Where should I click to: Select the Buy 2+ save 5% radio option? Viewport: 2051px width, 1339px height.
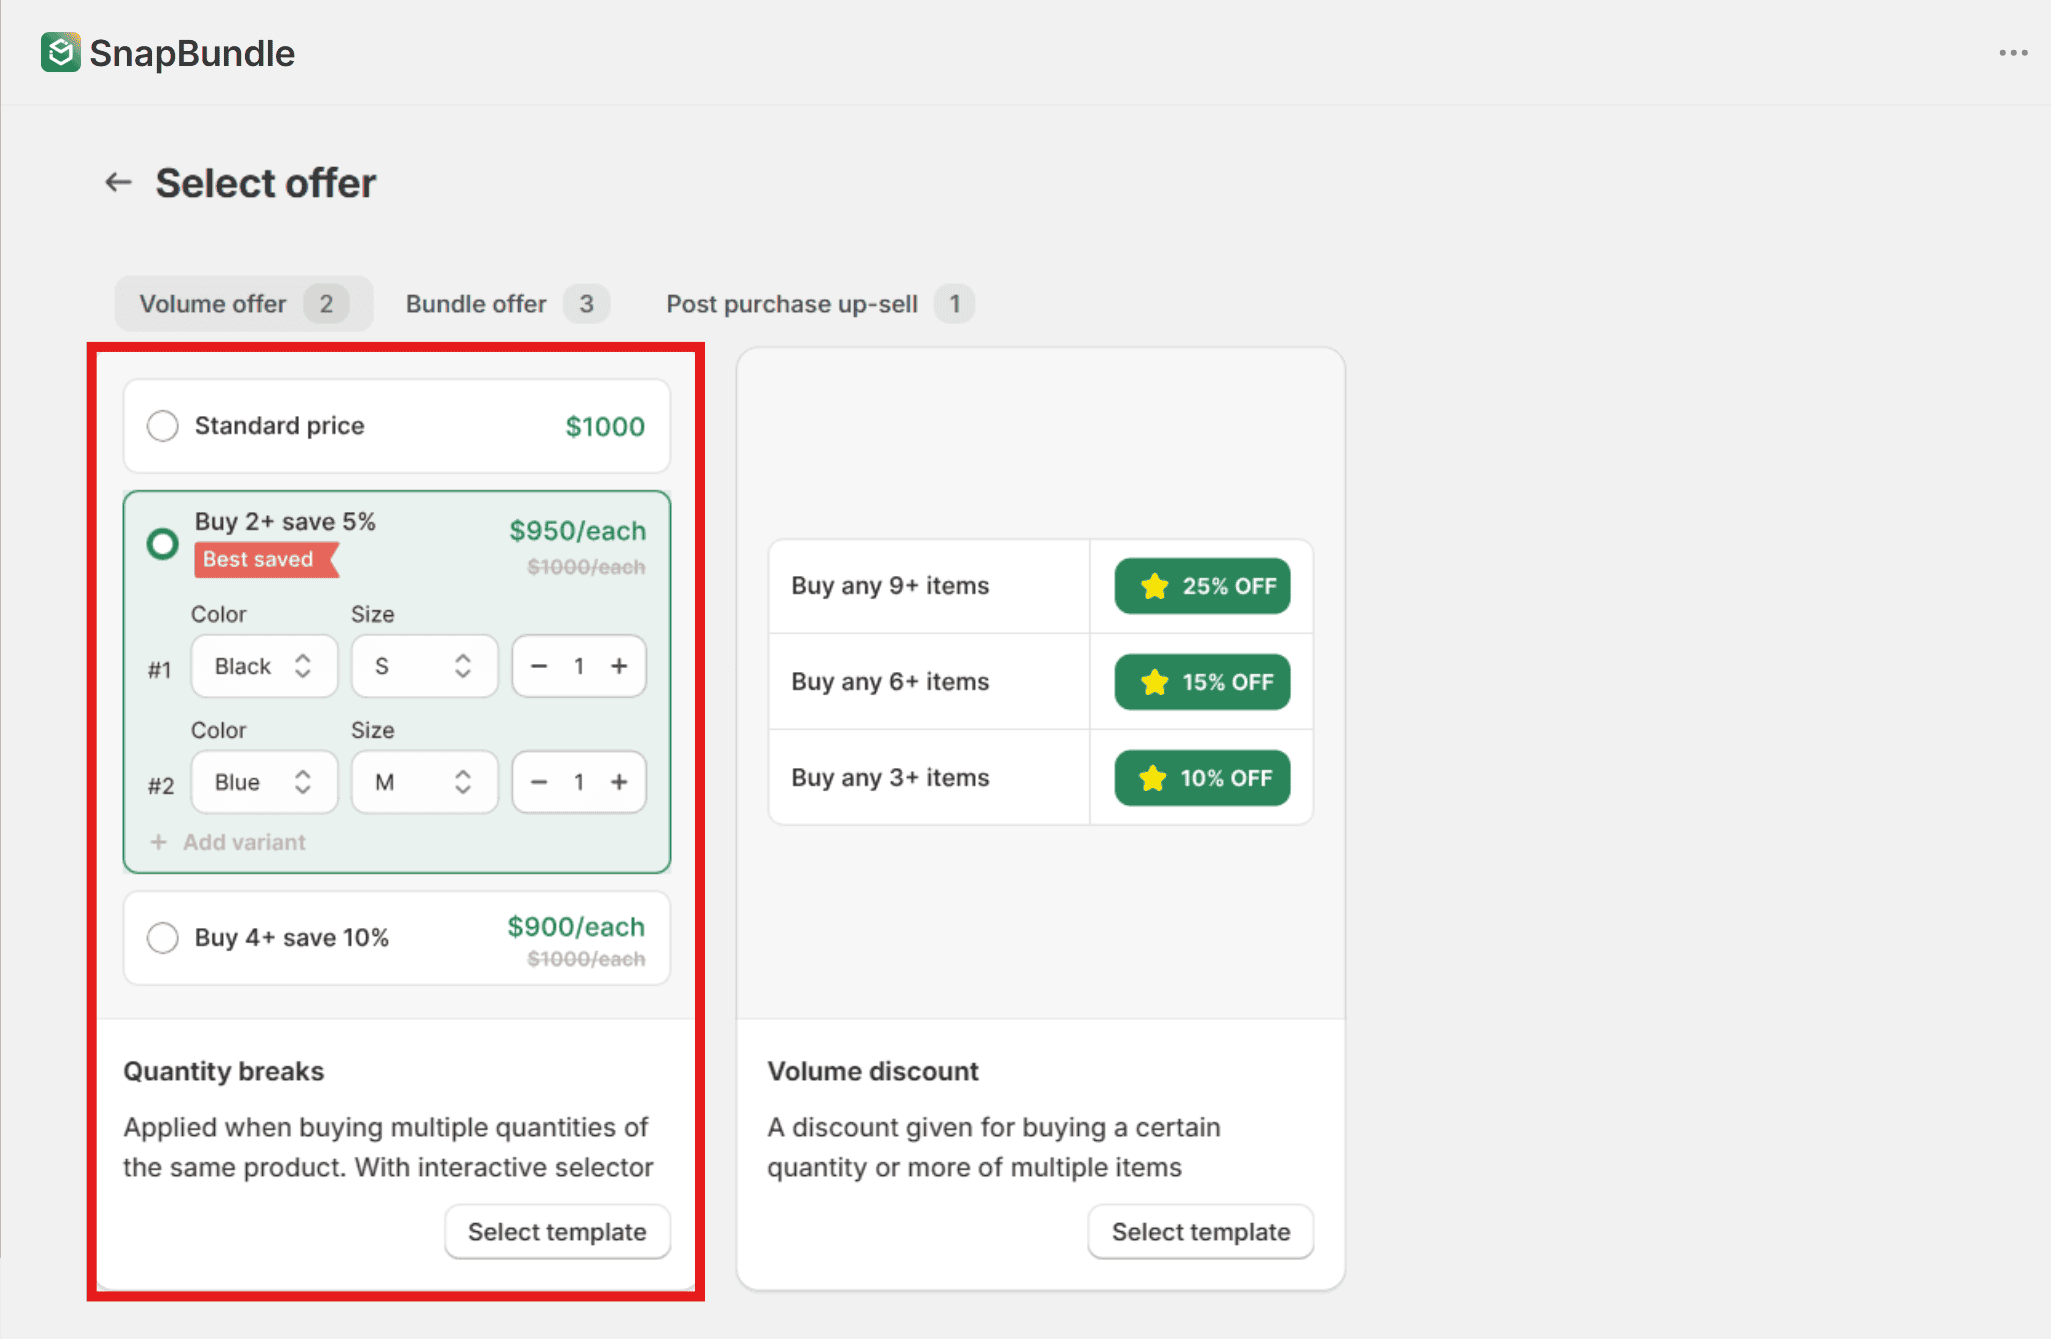click(162, 544)
